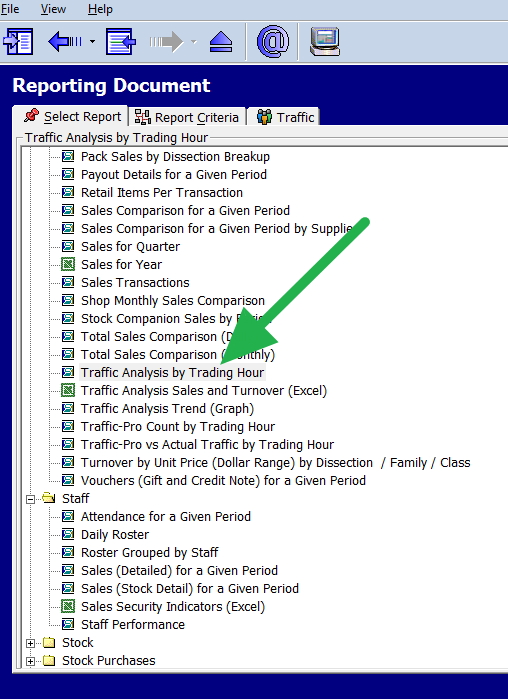Viewport: 508px width, 699px height.
Task: Open the back arrow dropdown caret
Action: (x=92, y=42)
